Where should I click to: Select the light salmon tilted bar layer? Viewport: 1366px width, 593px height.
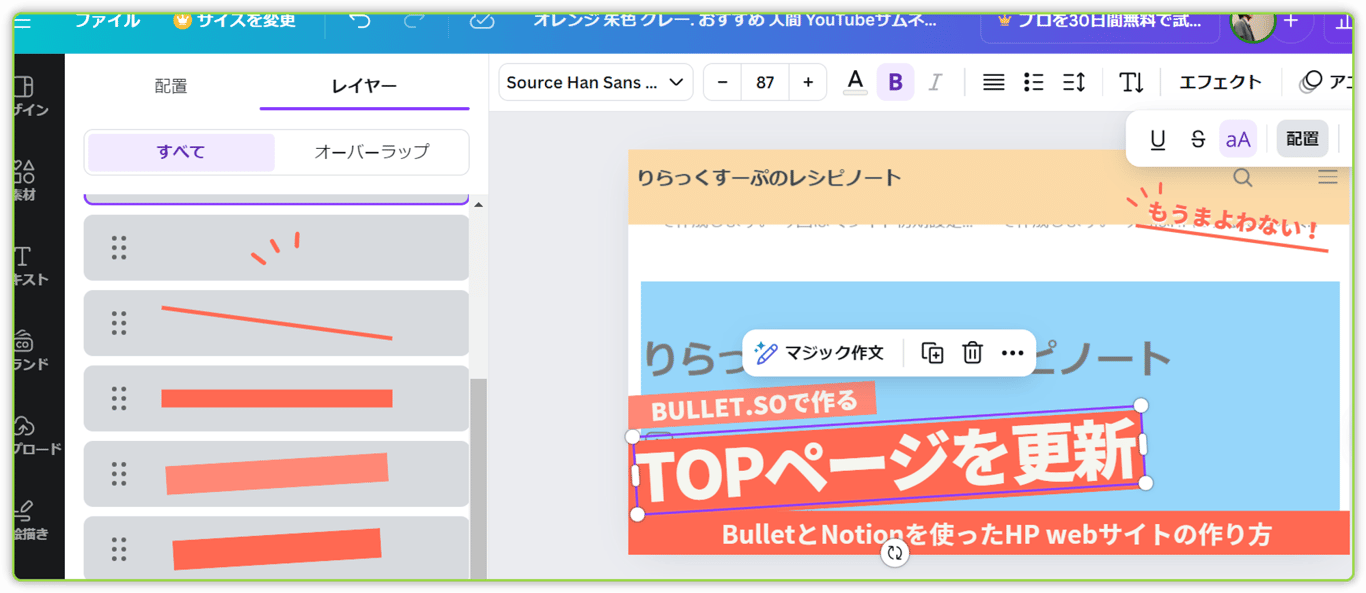[x=276, y=473]
